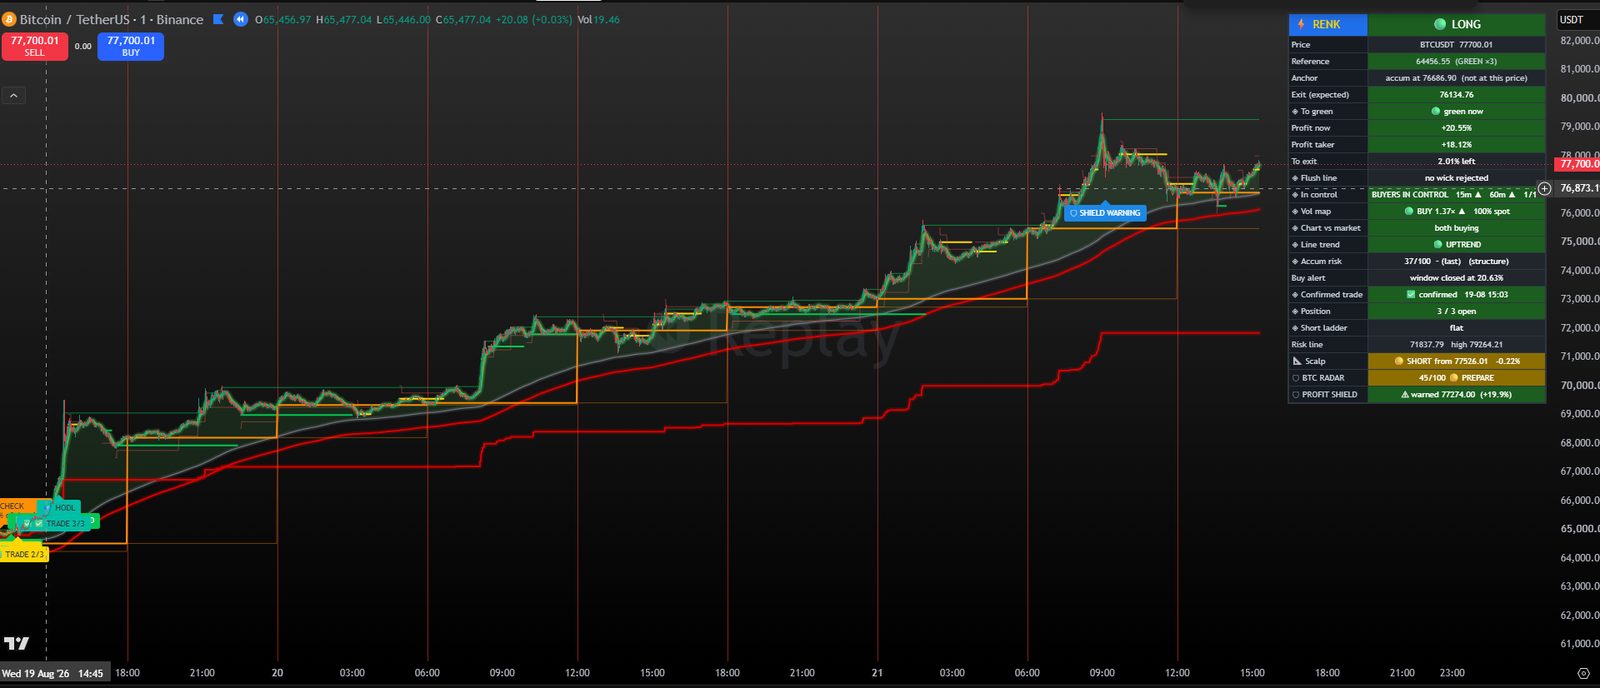This screenshot has width=1600, height=688.
Task: Click the Profit taker value +18.12%
Action: coord(1456,145)
